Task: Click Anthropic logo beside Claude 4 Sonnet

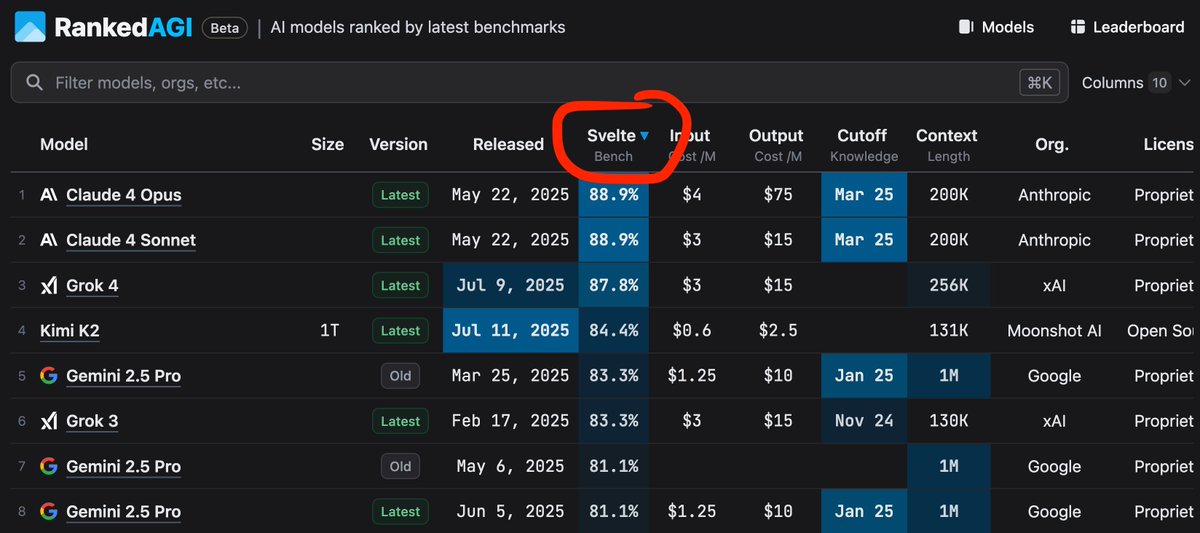Action: (48, 240)
